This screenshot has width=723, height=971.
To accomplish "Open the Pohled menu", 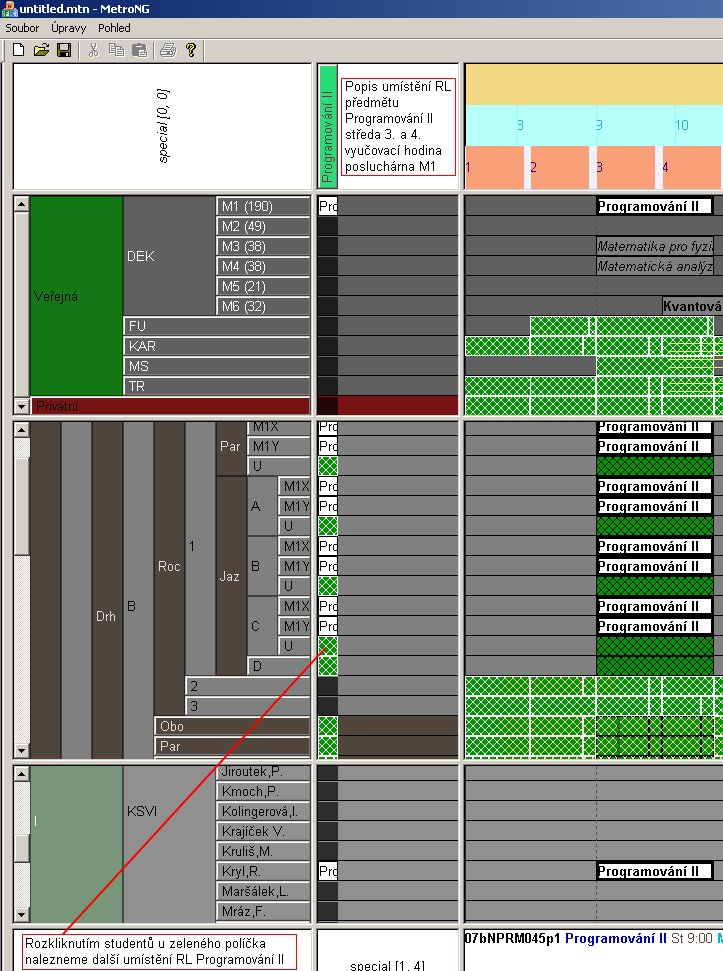I will (114, 28).
